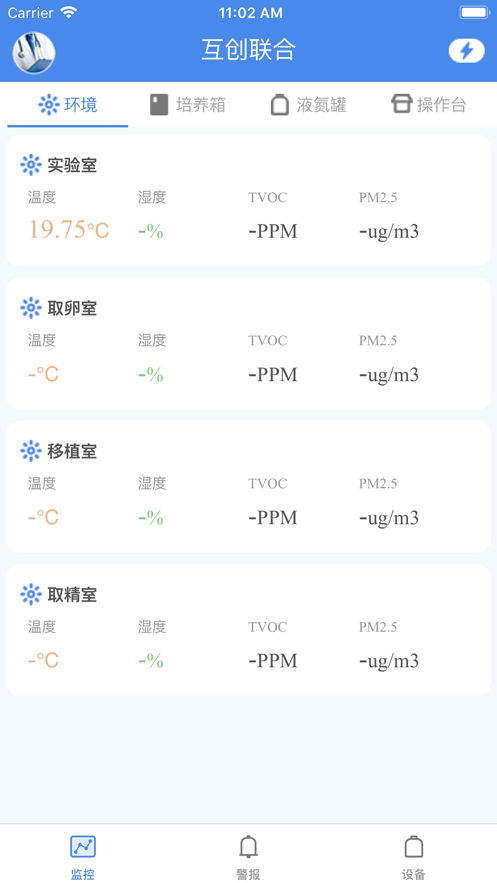Switch to the 培养箱 tab
The width and height of the screenshot is (497, 883).
(x=188, y=105)
